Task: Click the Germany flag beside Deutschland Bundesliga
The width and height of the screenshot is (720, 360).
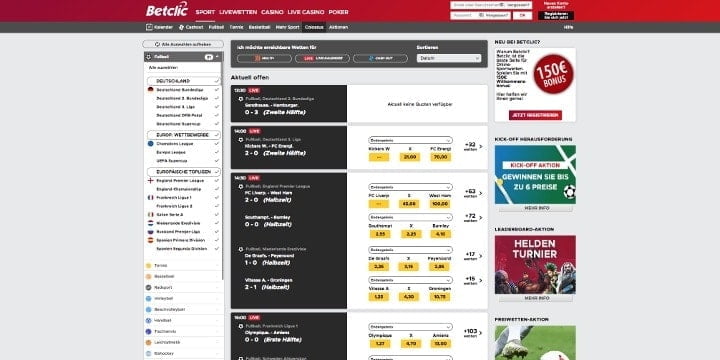Action: (x=150, y=90)
